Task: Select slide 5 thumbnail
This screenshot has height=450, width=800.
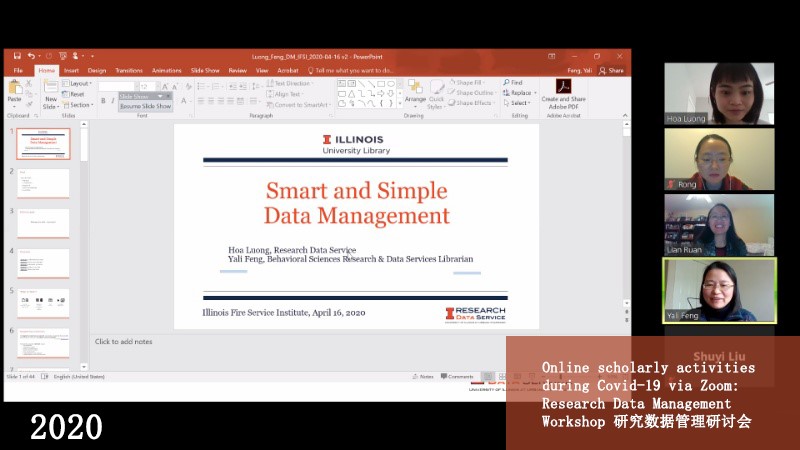Action: (x=43, y=303)
